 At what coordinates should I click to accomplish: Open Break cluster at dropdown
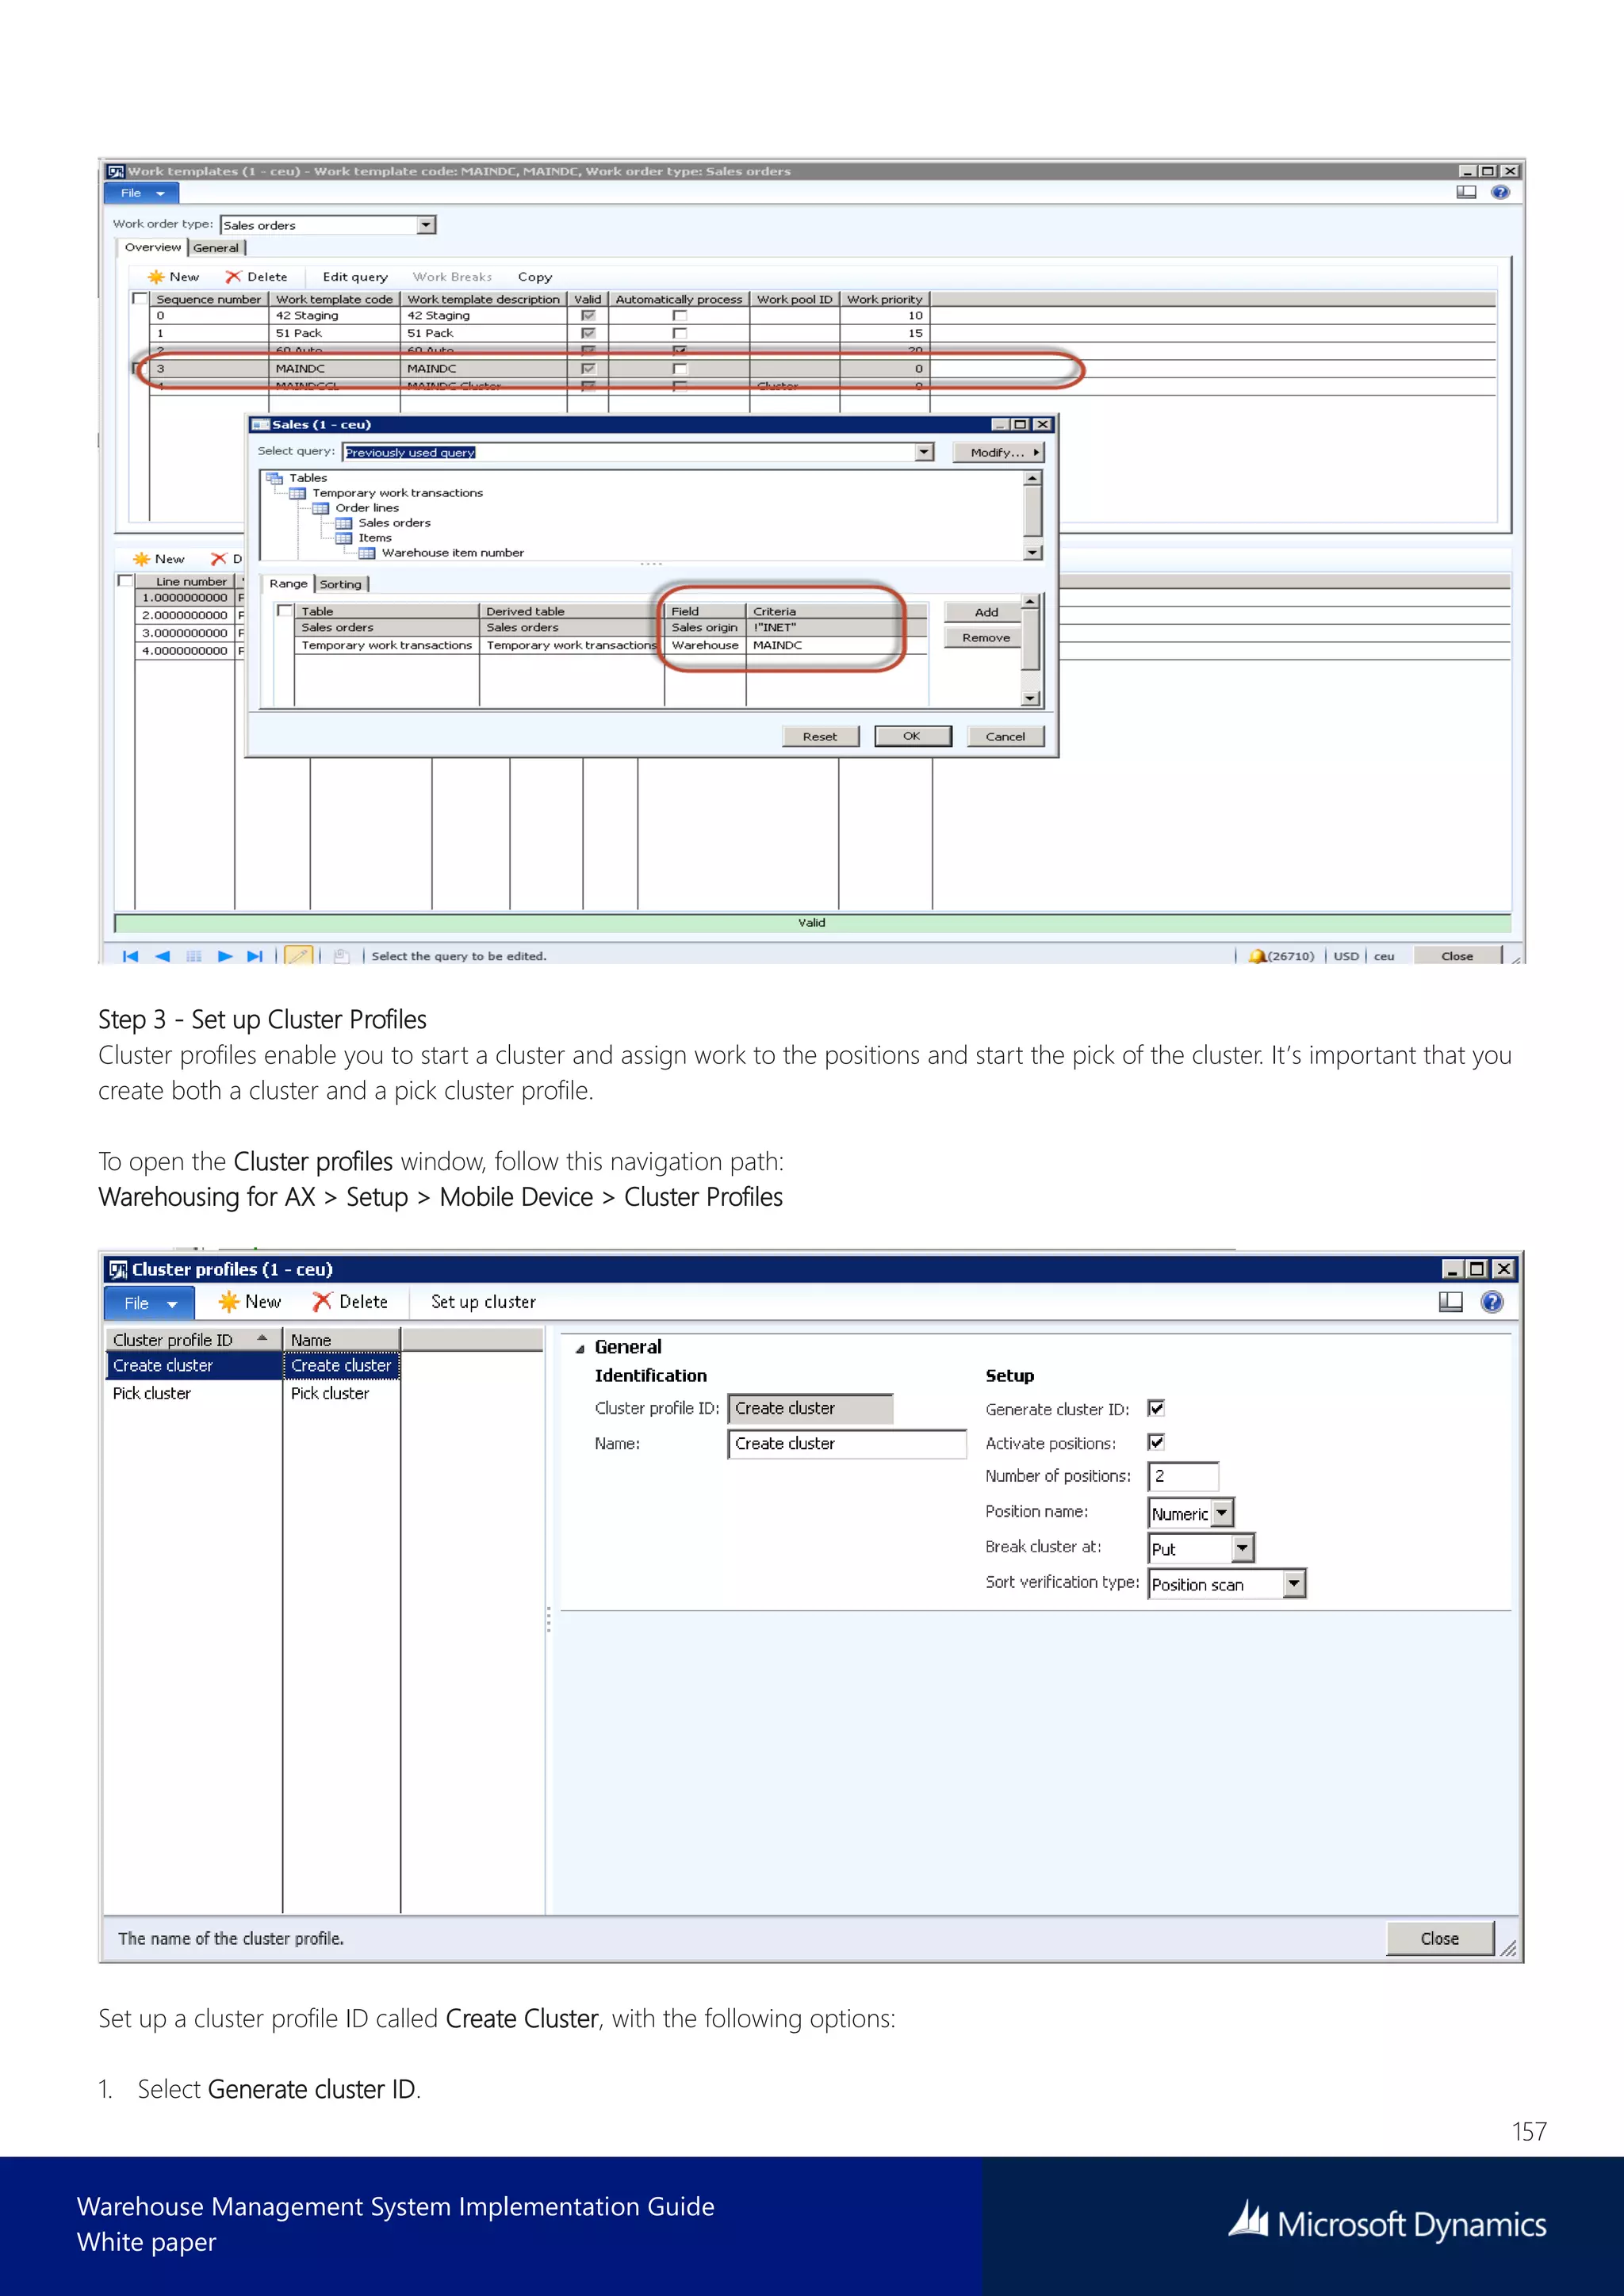click(1242, 1548)
